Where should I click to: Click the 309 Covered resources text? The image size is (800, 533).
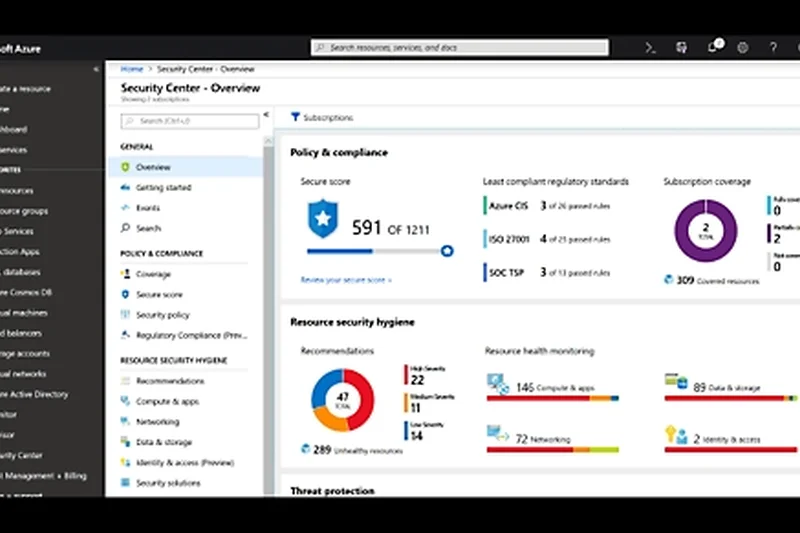coord(717,280)
